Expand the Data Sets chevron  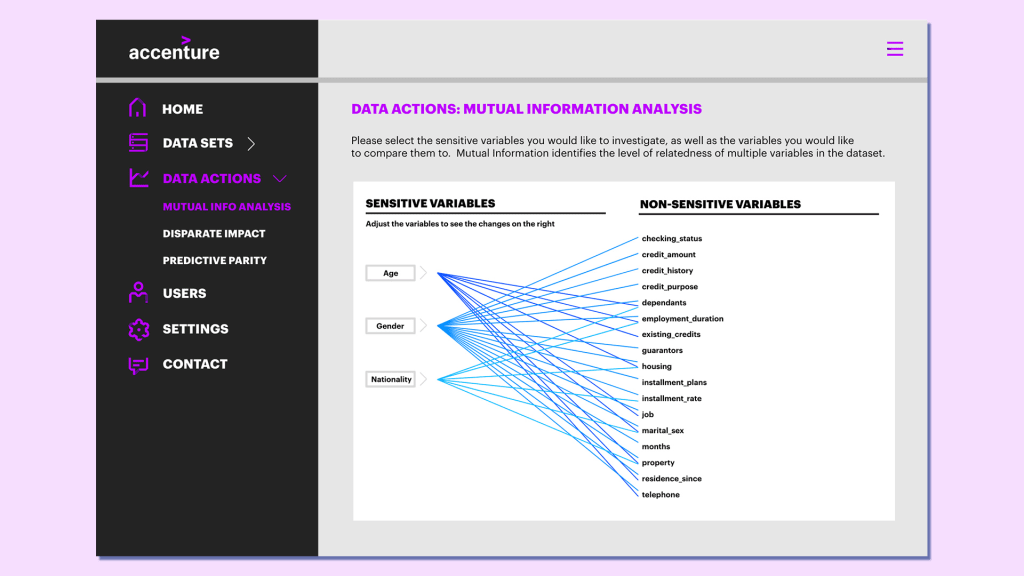tap(251, 143)
